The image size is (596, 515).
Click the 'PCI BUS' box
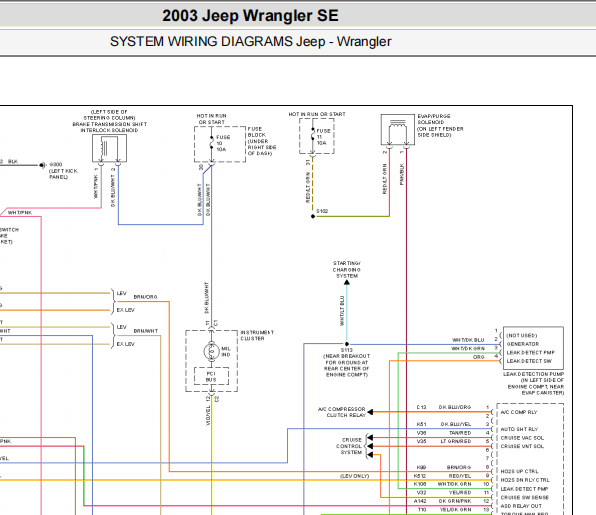tap(211, 376)
